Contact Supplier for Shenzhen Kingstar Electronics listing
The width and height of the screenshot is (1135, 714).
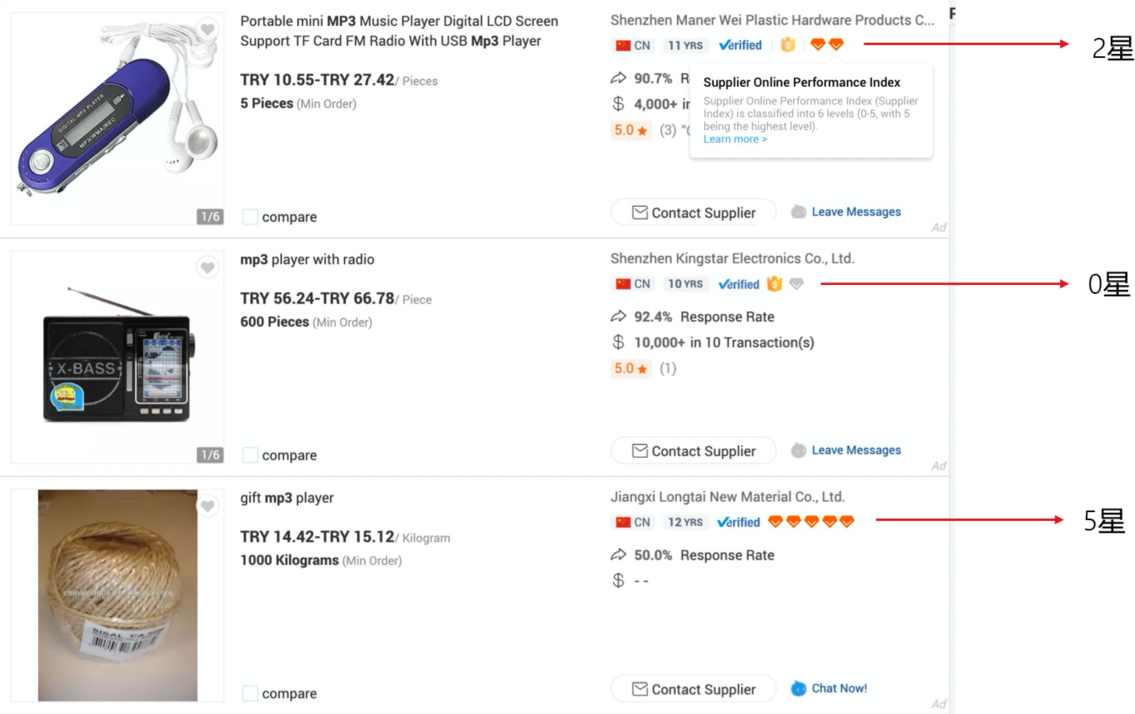(693, 451)
